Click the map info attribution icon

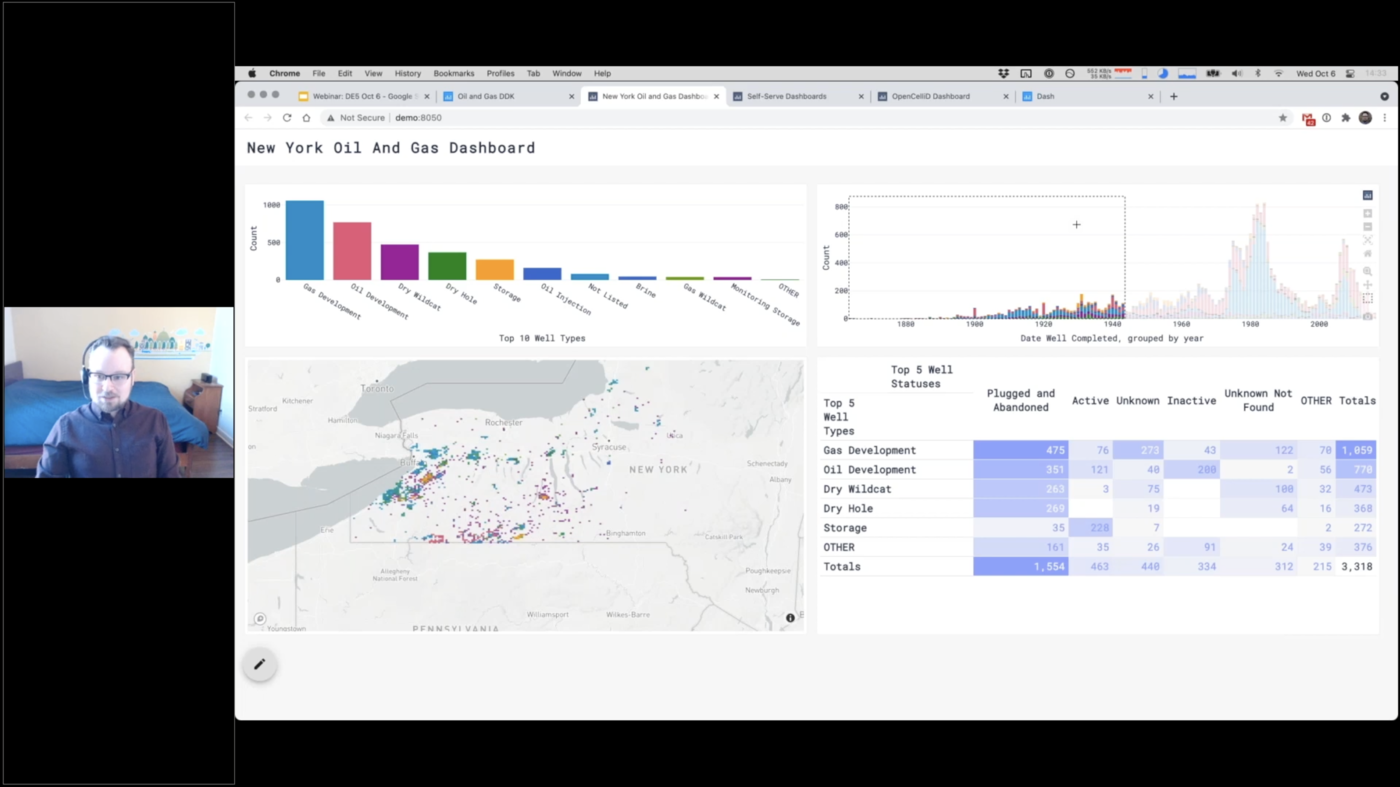coord(790,618)
